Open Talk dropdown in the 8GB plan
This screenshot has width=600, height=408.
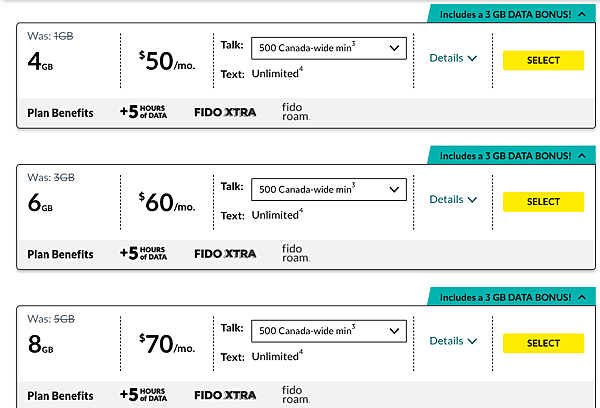329,331
